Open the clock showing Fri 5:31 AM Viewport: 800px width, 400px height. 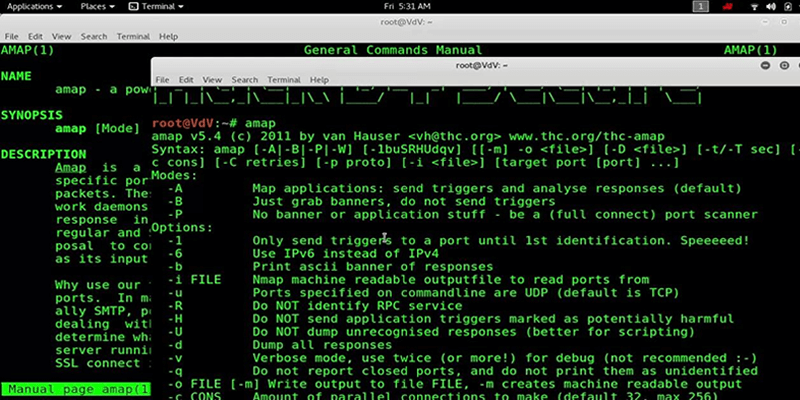tap(407, 6)
